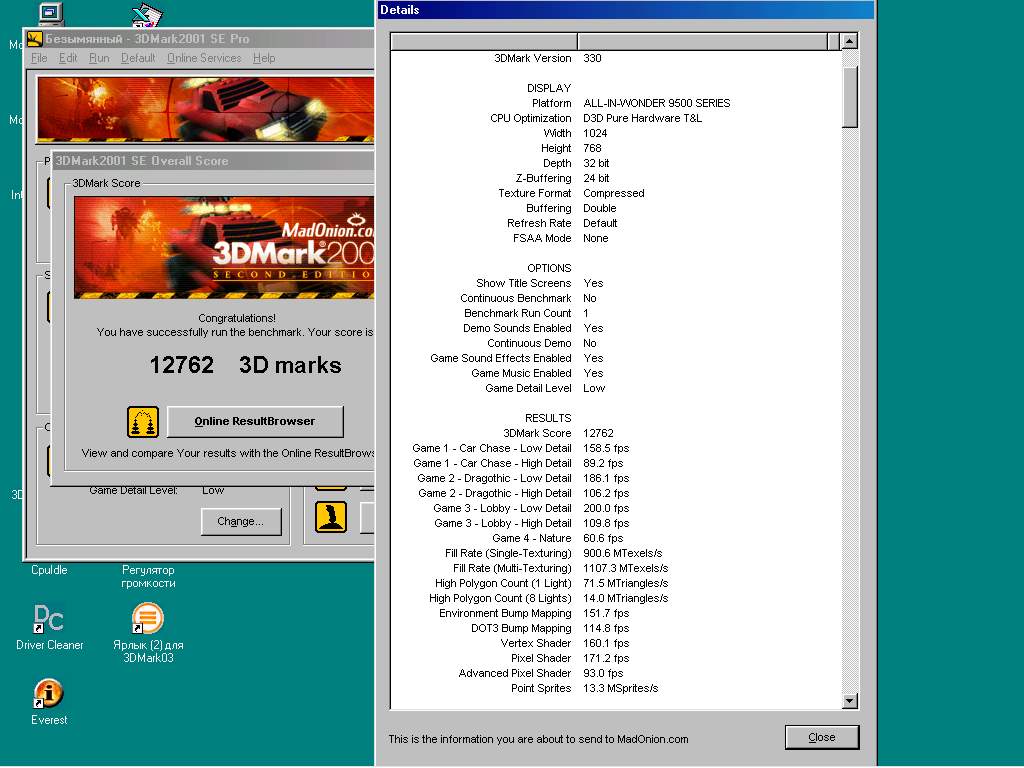This screenshot has width=1024, height=768.
Task: Click the computer icon at the desktop top
Action: (x=49, y=13)
